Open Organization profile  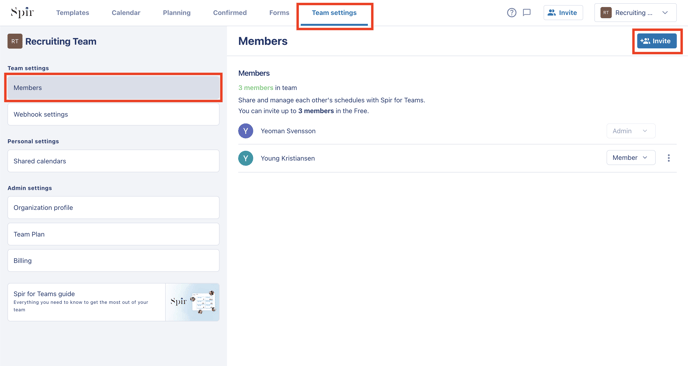point(114,208)
